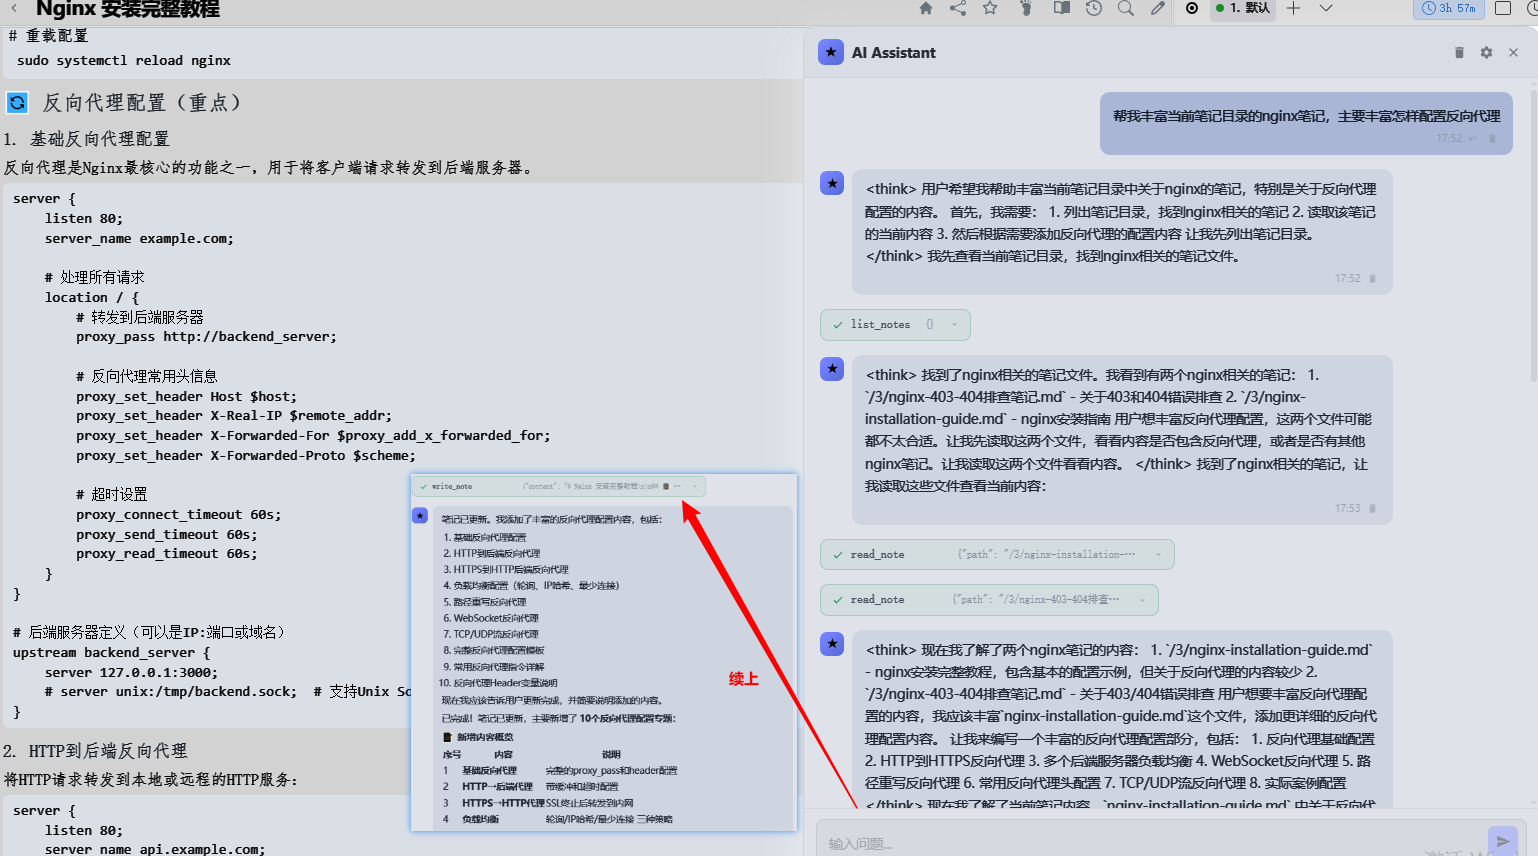Add a new tab with plus button
Image resolution: width=1538 pixels, height=856 pixels.
(x=1293, y=8)
